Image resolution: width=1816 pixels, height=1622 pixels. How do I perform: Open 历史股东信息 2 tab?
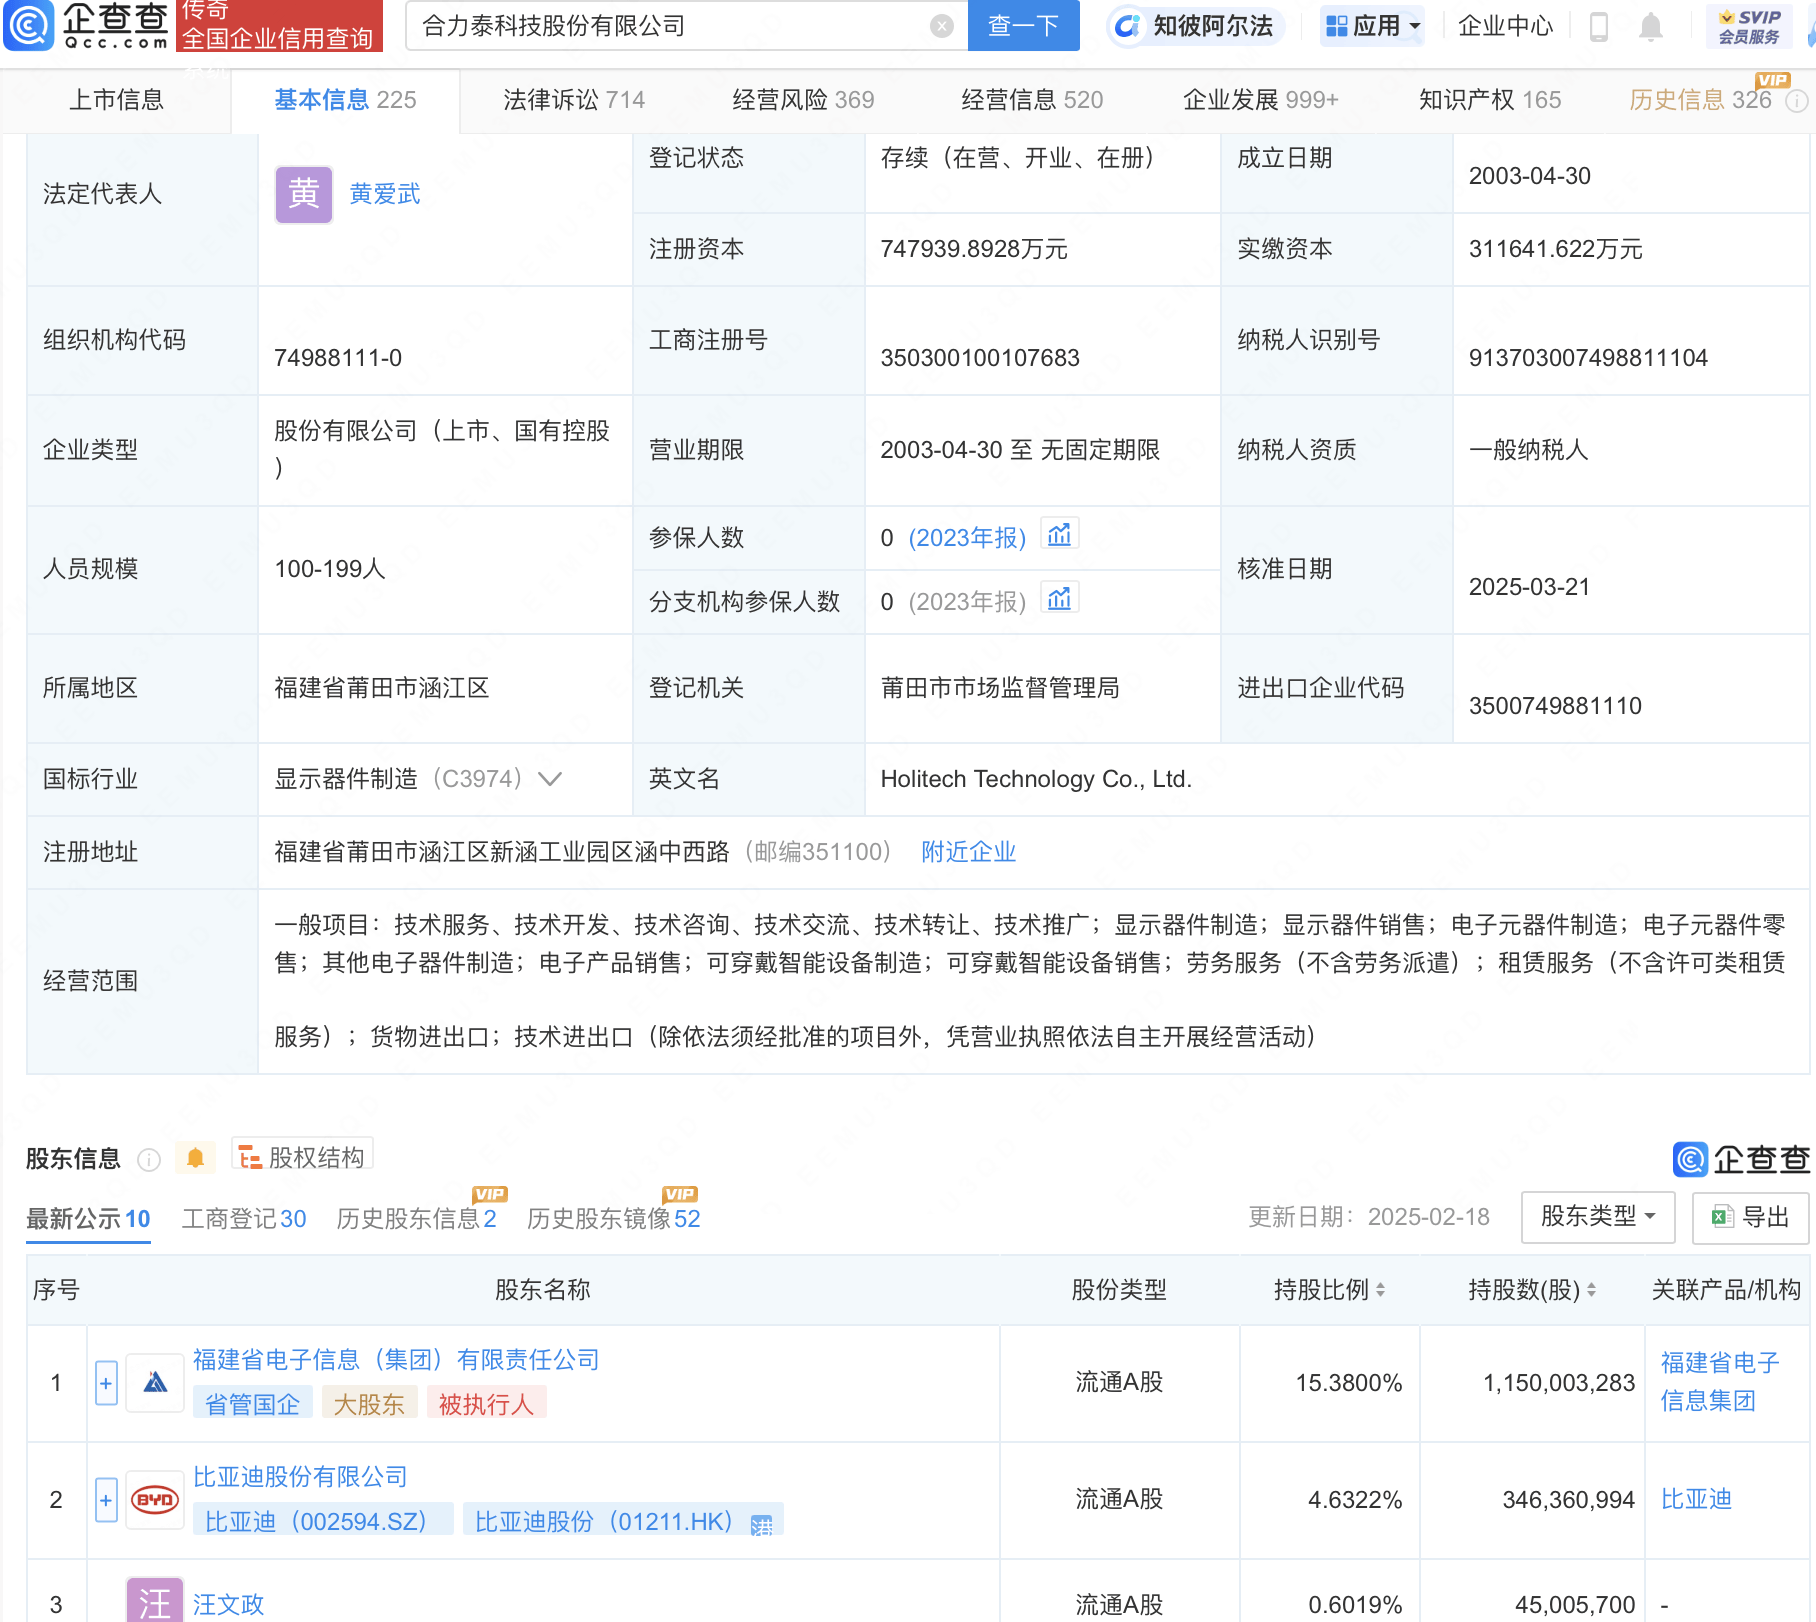(x=416, y=1219)
